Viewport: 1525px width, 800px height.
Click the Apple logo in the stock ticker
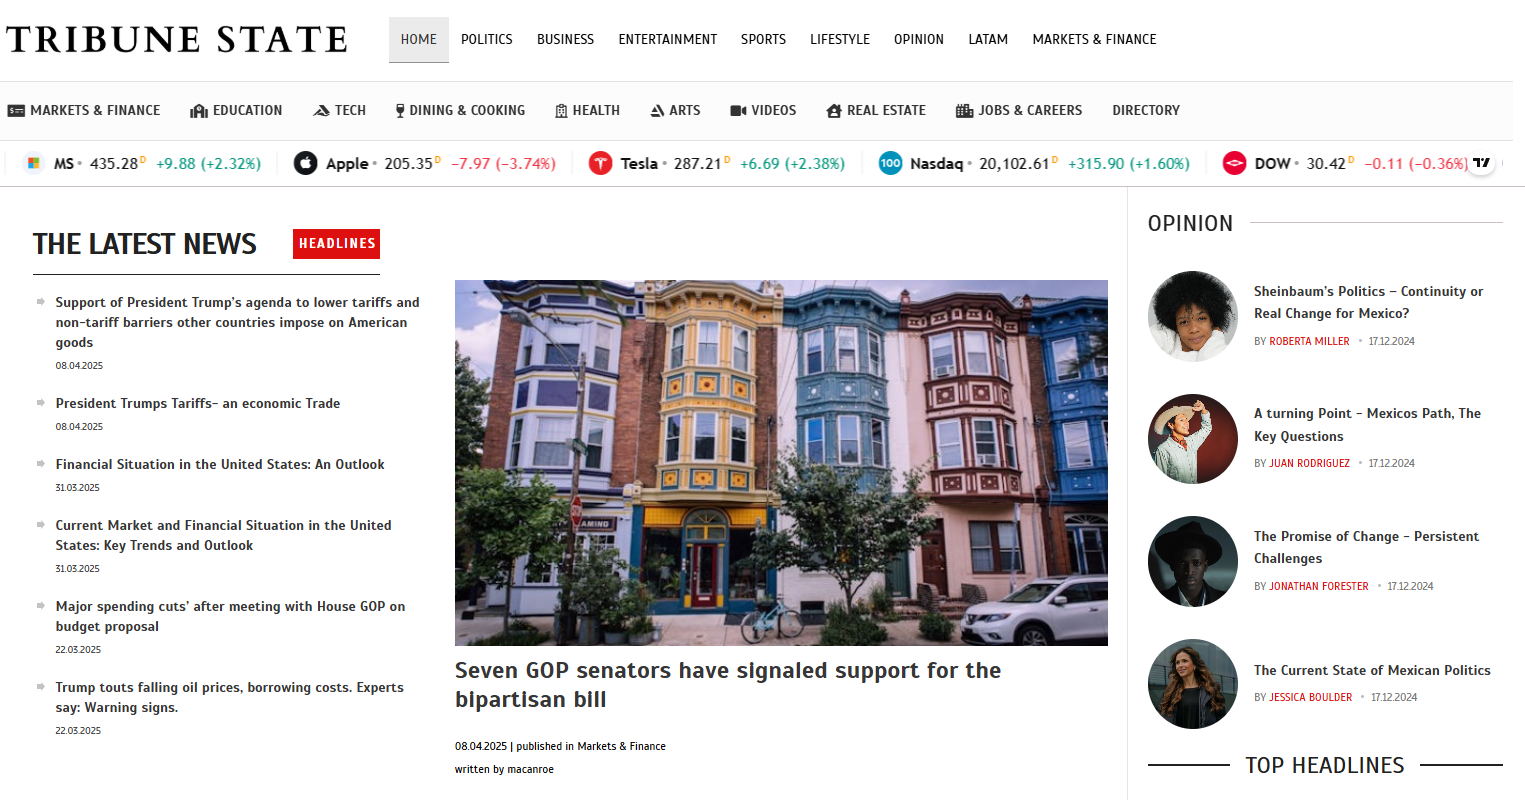(x=305, y=162)
